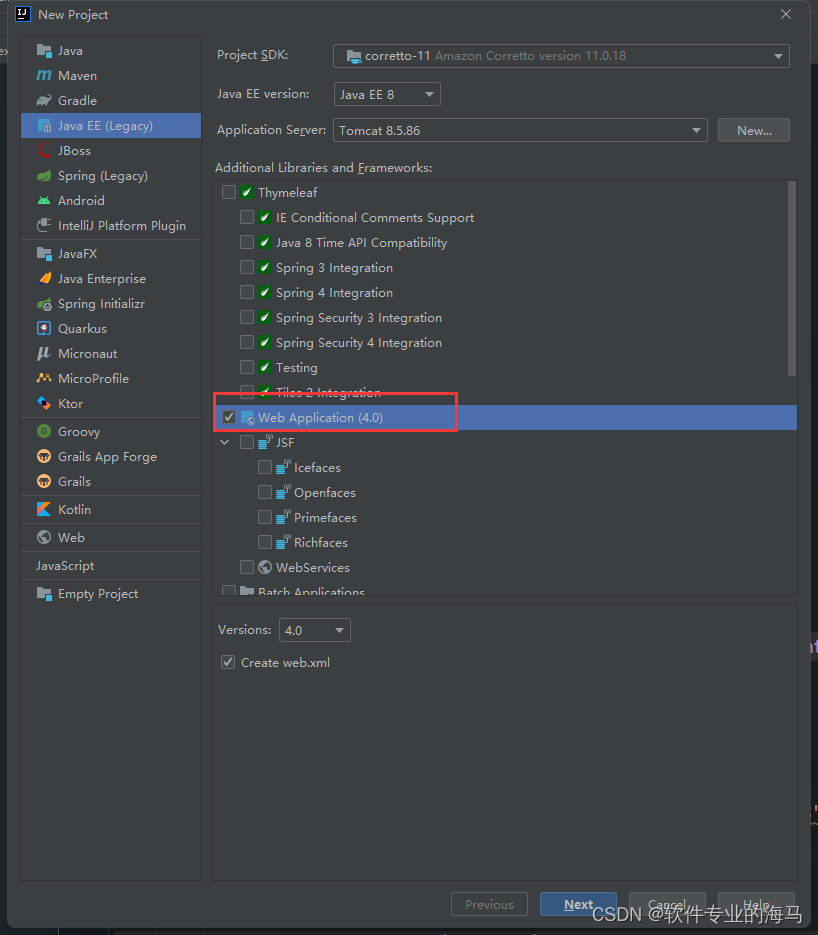This screenshot has height=935, width=818.
Task: Click the Cancel button
Action: point(667,905)
